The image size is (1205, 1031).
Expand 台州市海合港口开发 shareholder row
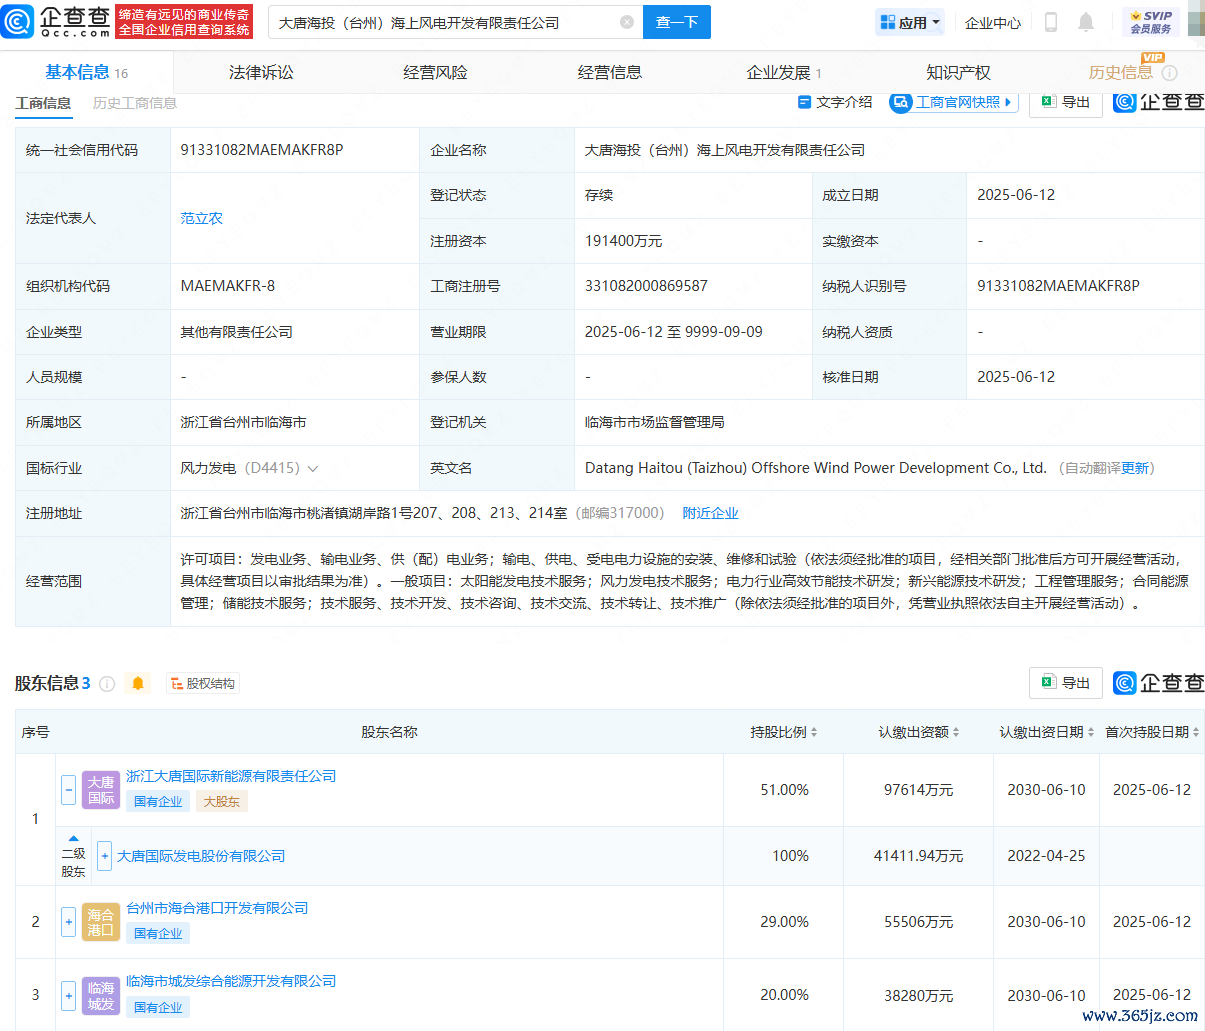click(x=68, y=922)
